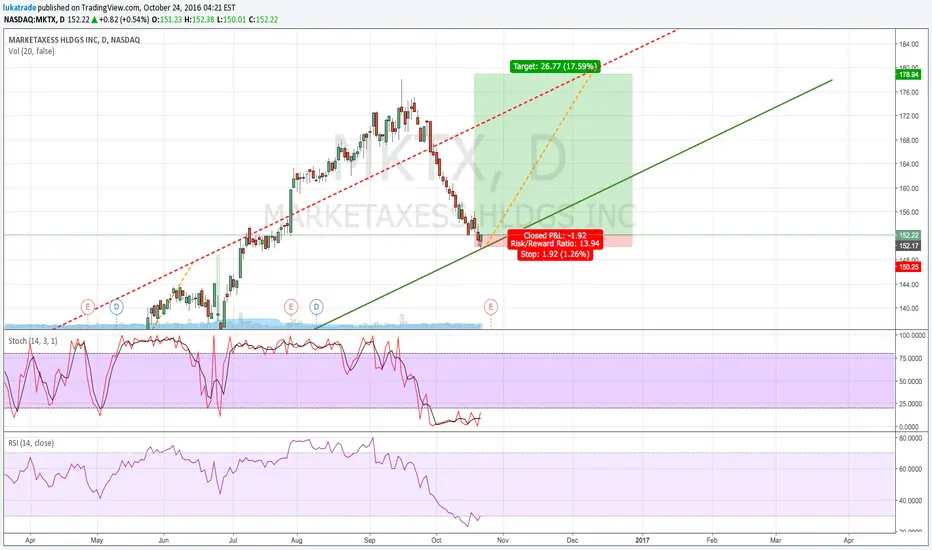
Task: Click the Dec label on time axis
Action: click(572, 540)
